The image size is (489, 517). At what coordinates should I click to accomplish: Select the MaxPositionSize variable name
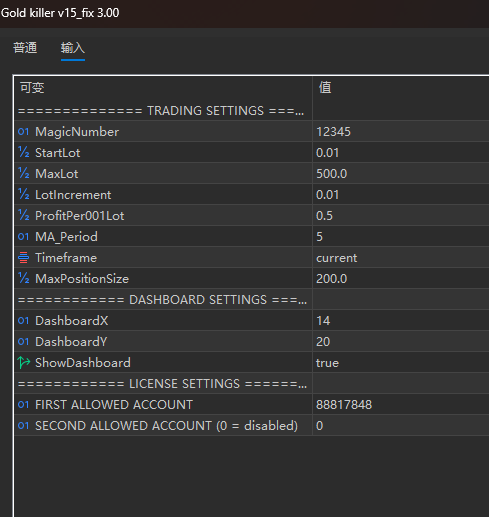(82, 279)
